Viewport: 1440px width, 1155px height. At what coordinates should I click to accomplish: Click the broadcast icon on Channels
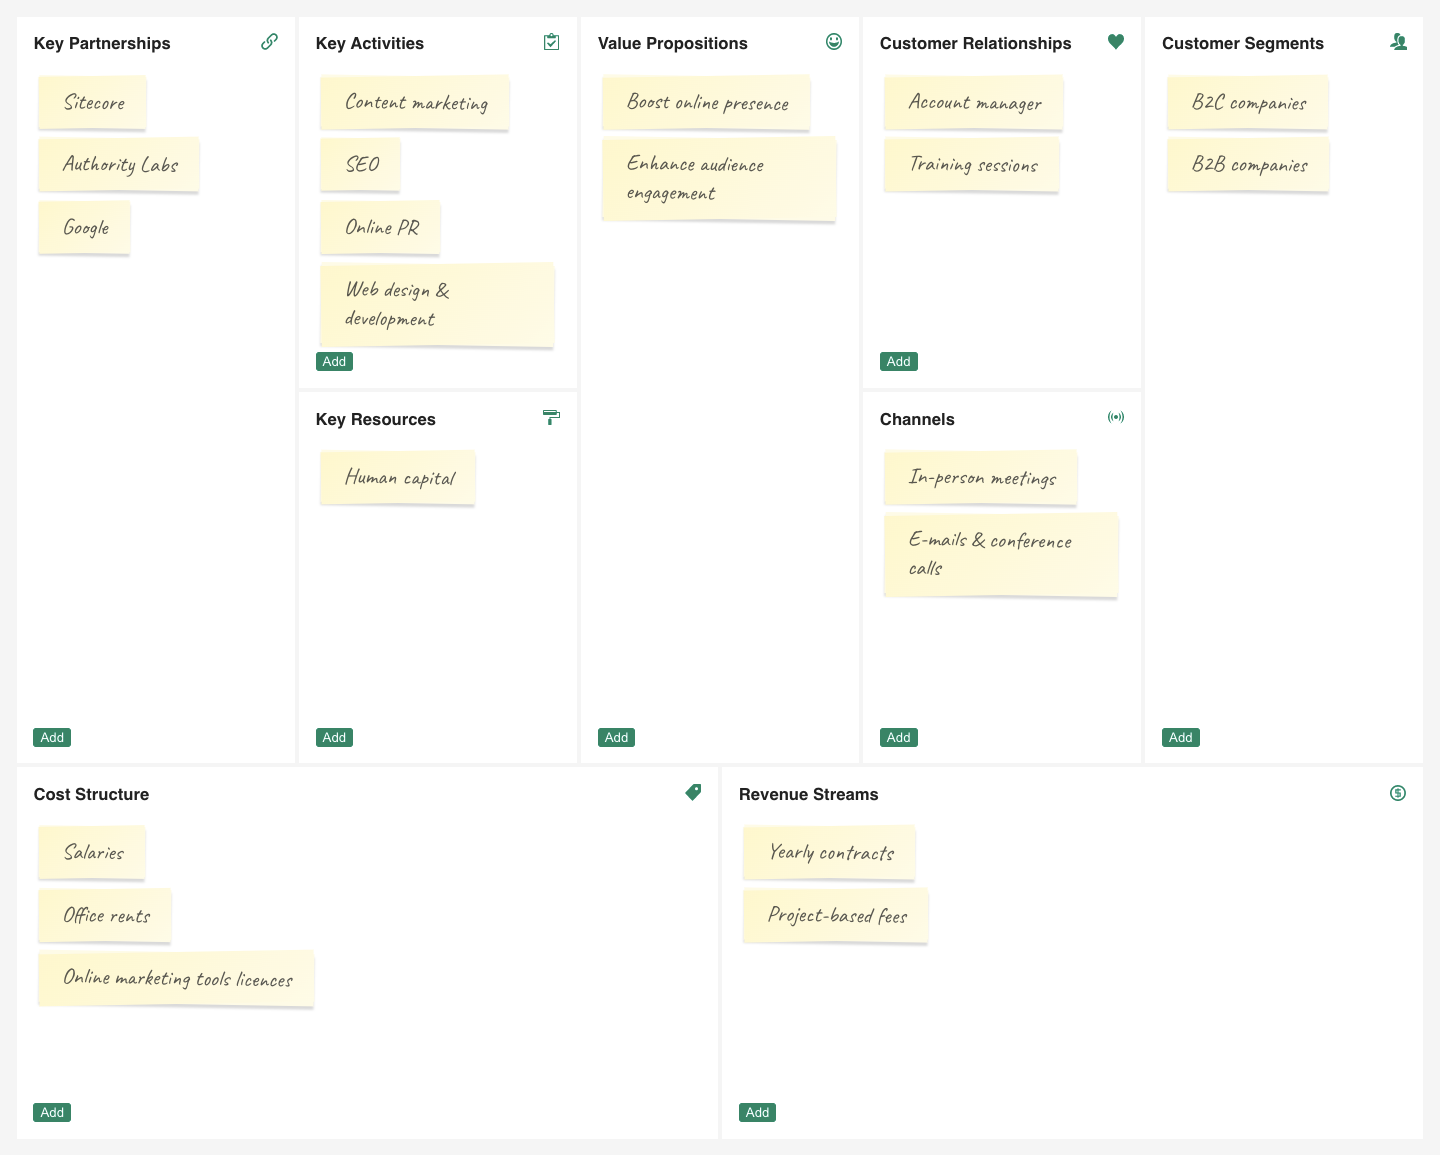(1116, 418)
